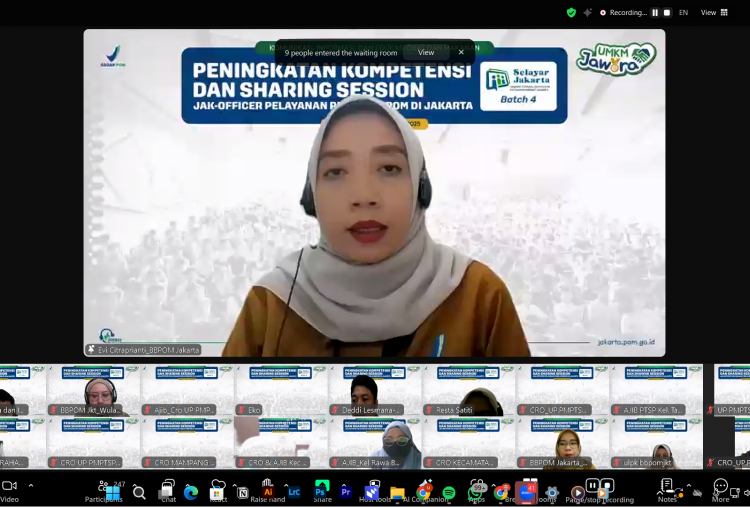Dismiss the waiting room notification
The image size is (750, 507).
point(461,53)
